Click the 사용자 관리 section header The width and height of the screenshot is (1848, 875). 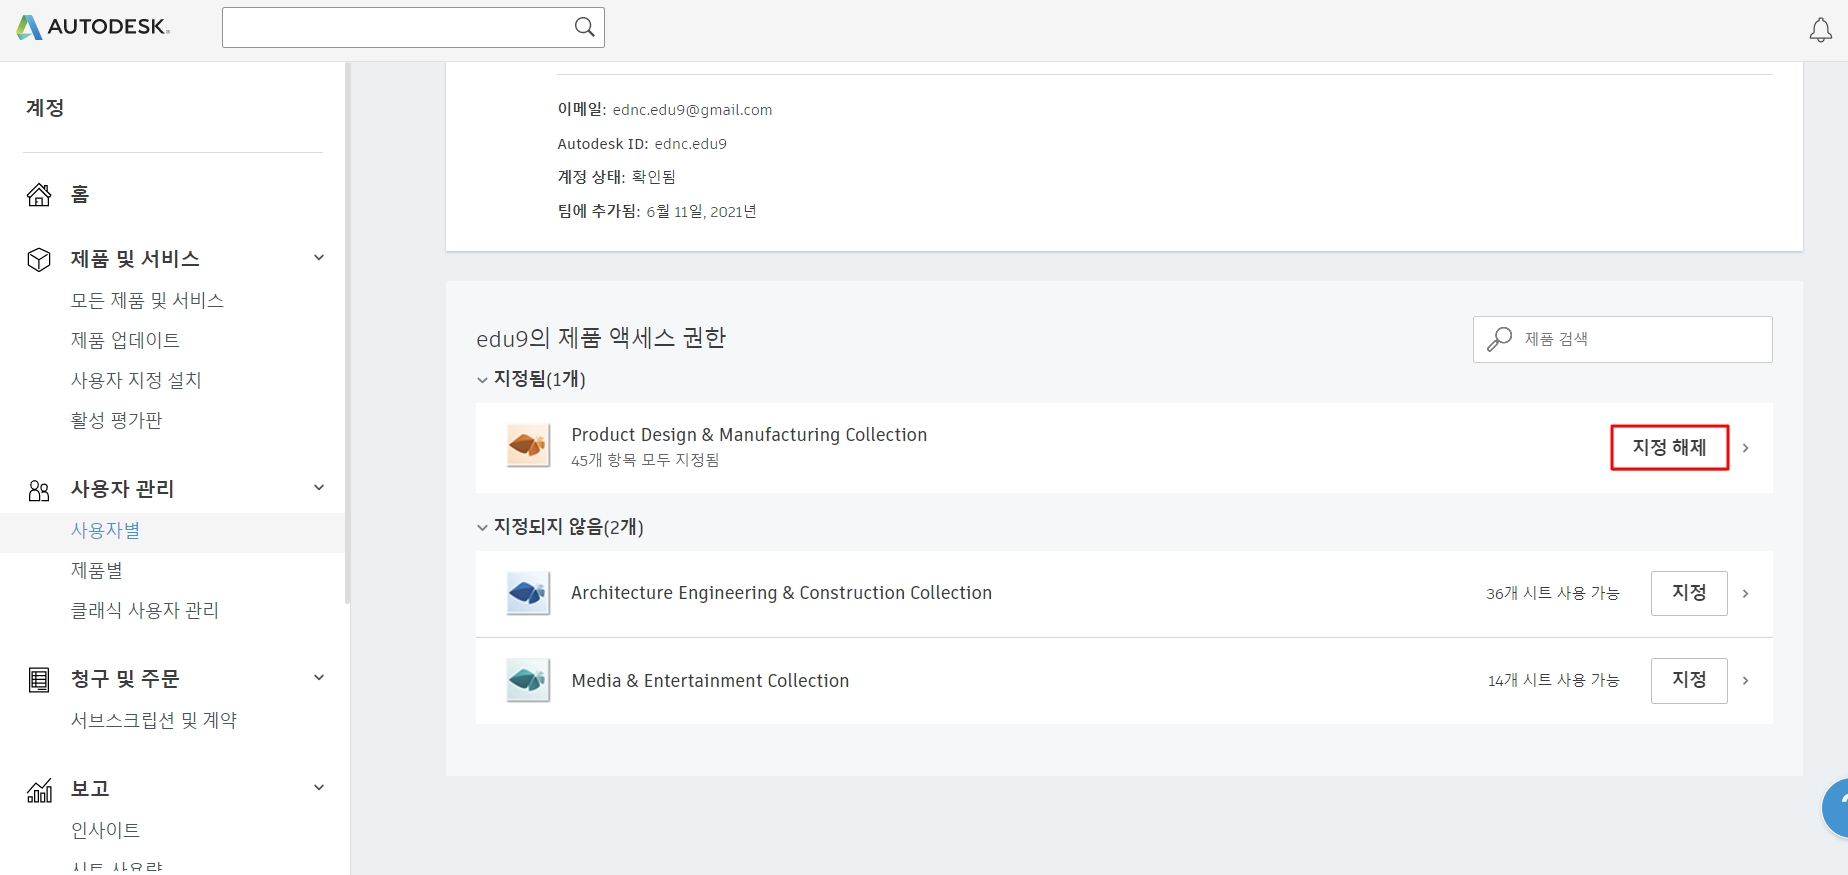(x=122, y=489)
